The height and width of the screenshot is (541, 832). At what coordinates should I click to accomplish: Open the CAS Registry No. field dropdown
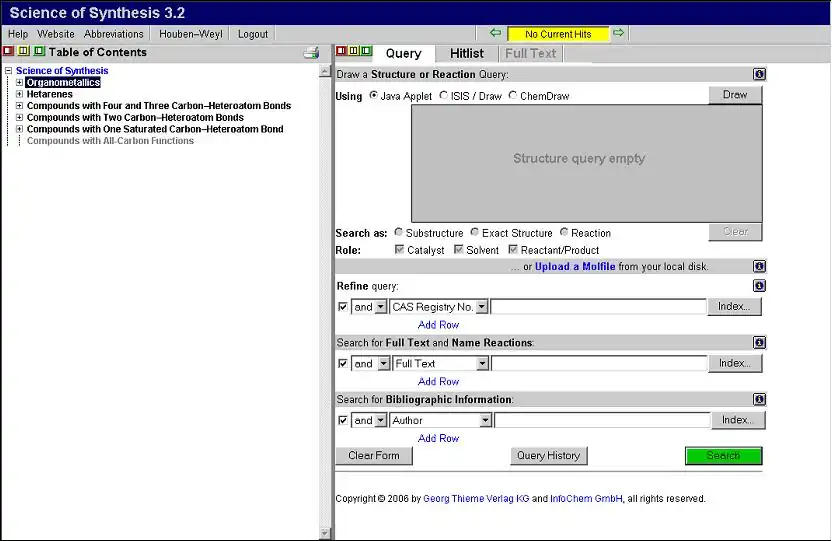[x=481, y=307]
